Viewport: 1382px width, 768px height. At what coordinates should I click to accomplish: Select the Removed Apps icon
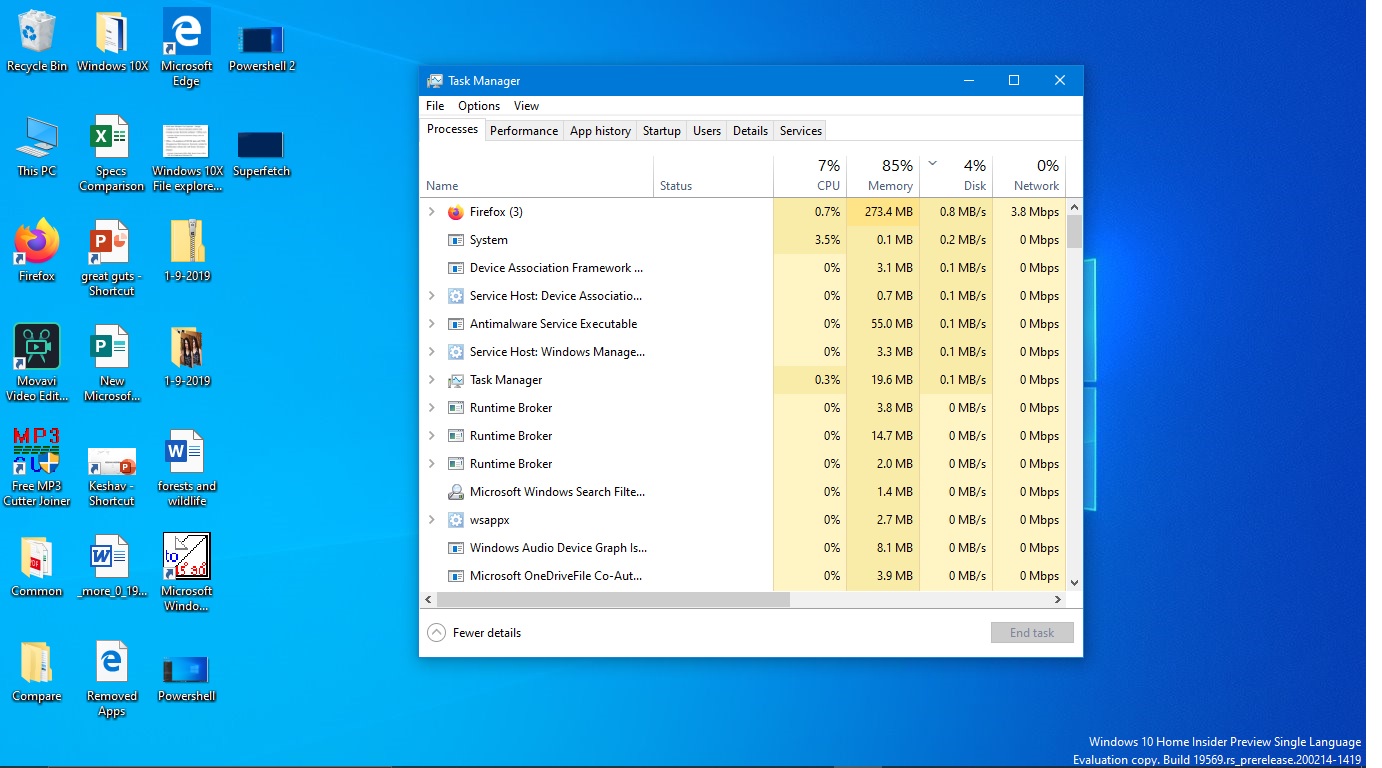click(x=112, y=680)
